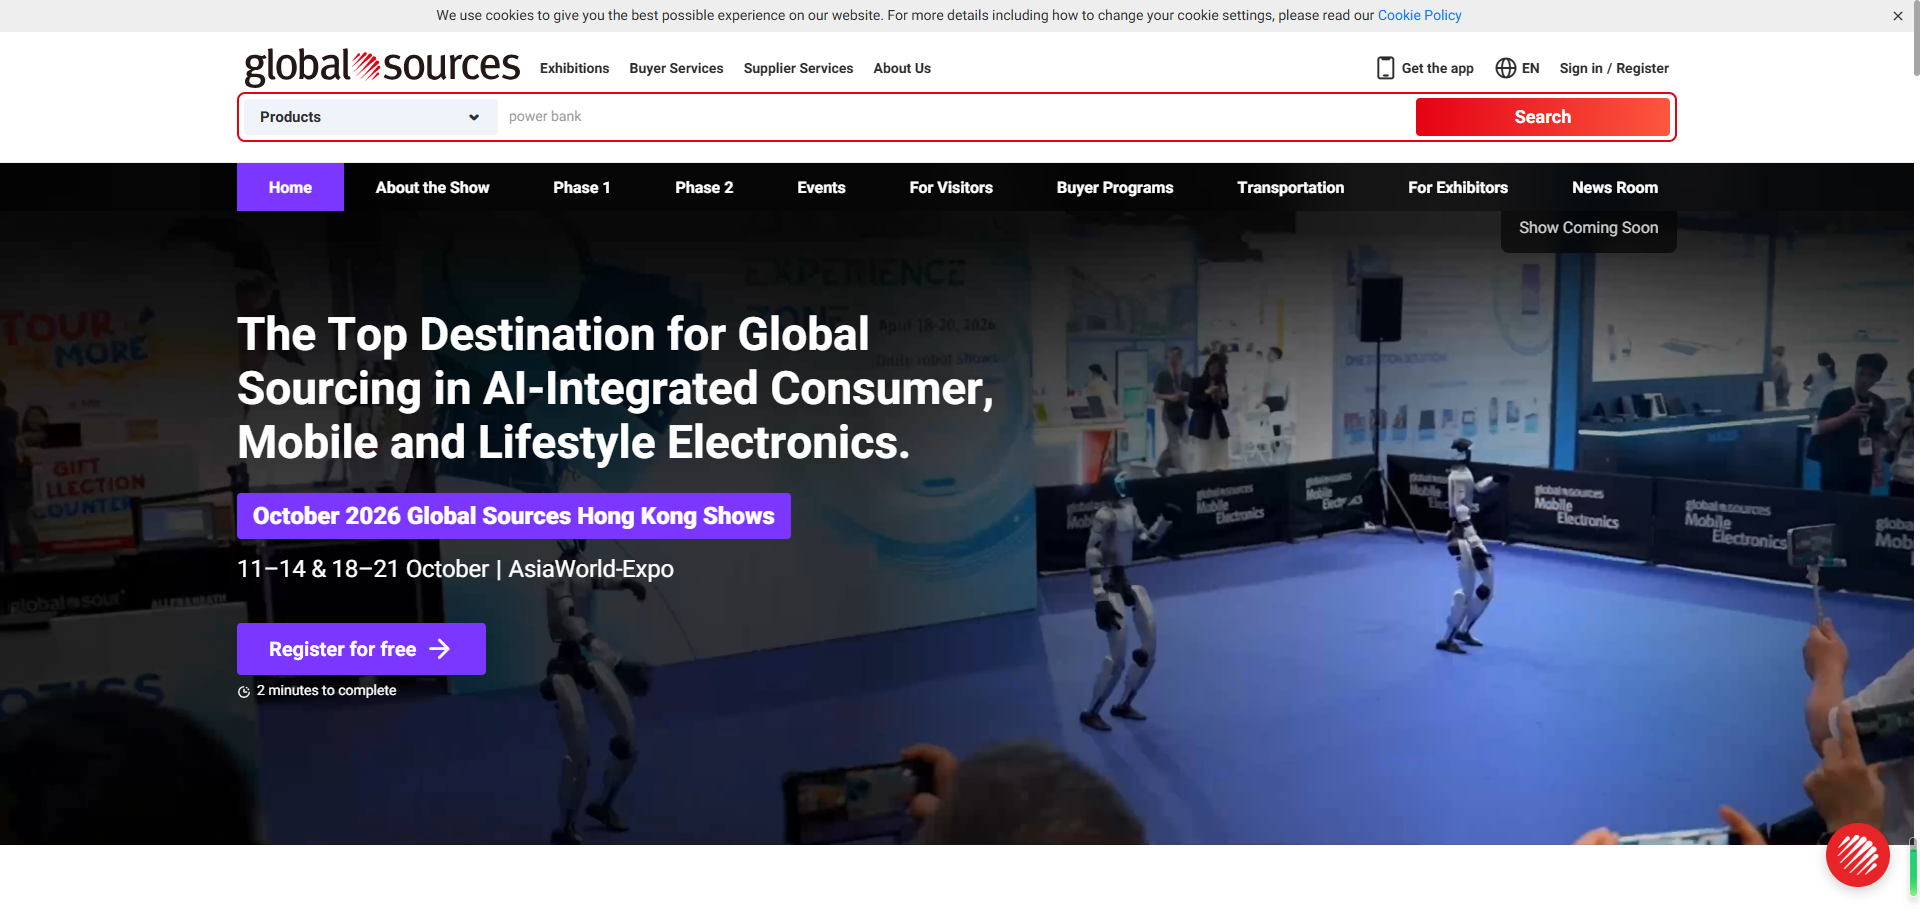
Task: Focus the power bank search field
Action: tap(955, 117)
